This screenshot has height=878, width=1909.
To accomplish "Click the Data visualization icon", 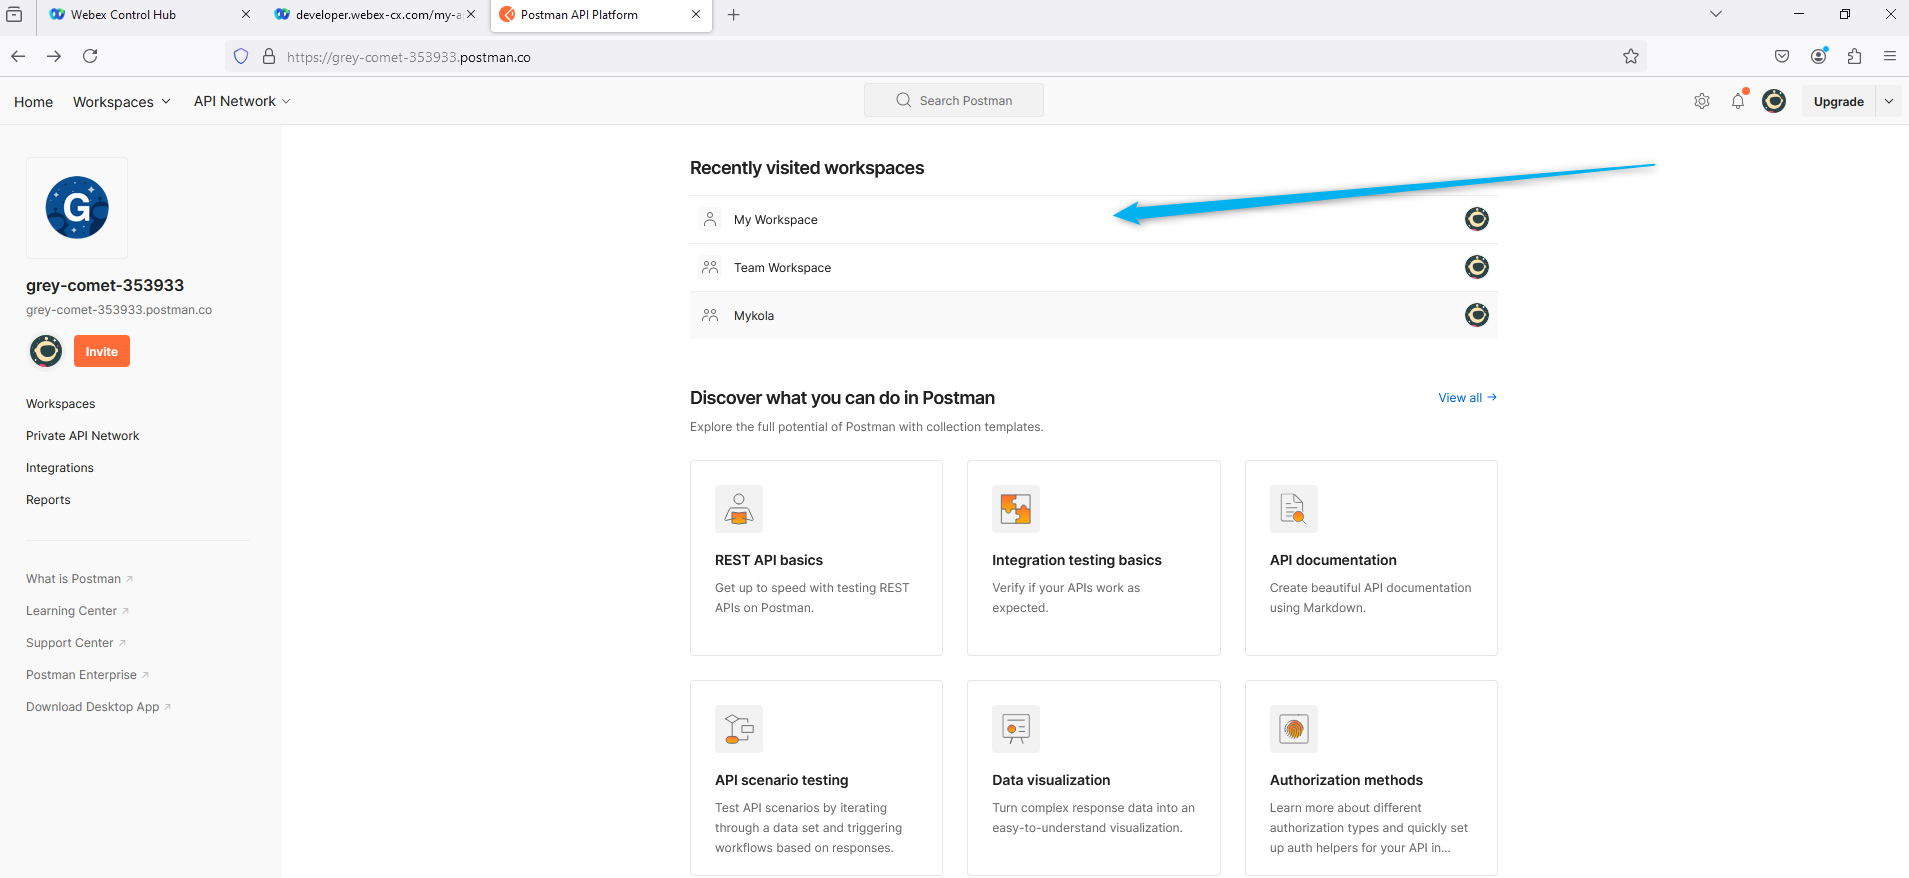I will click(x=1016, y=729).
